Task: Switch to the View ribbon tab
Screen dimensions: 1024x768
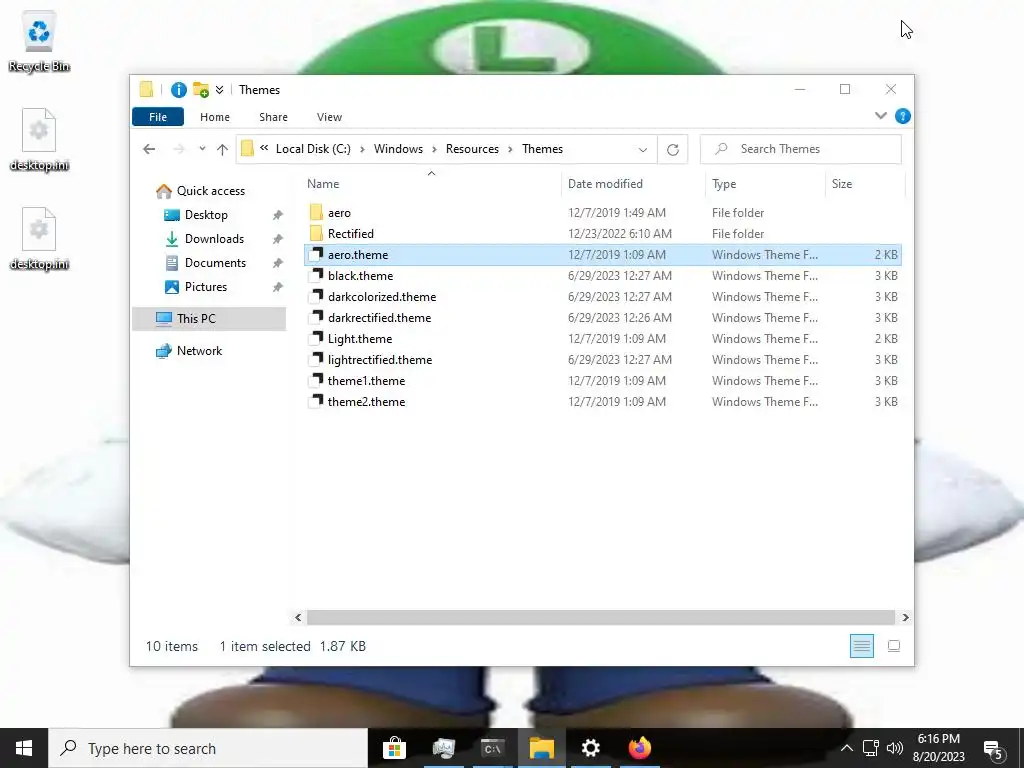Action: [x=329, y=117]
